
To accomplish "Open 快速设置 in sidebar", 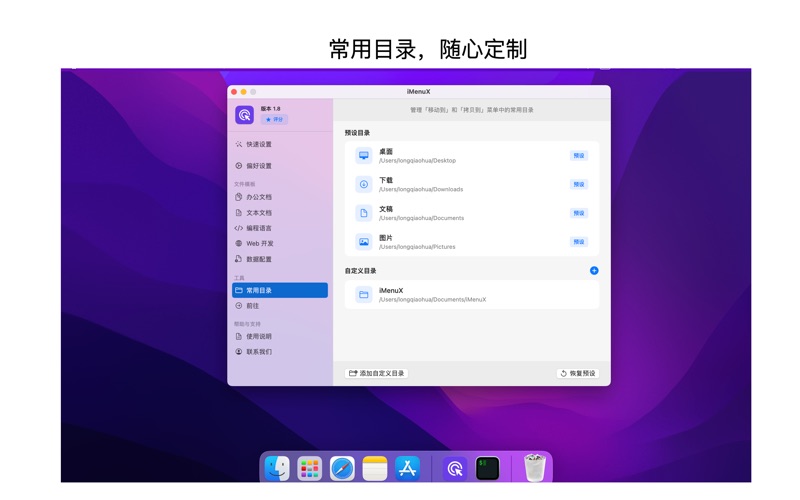I will tap(280, 144).
